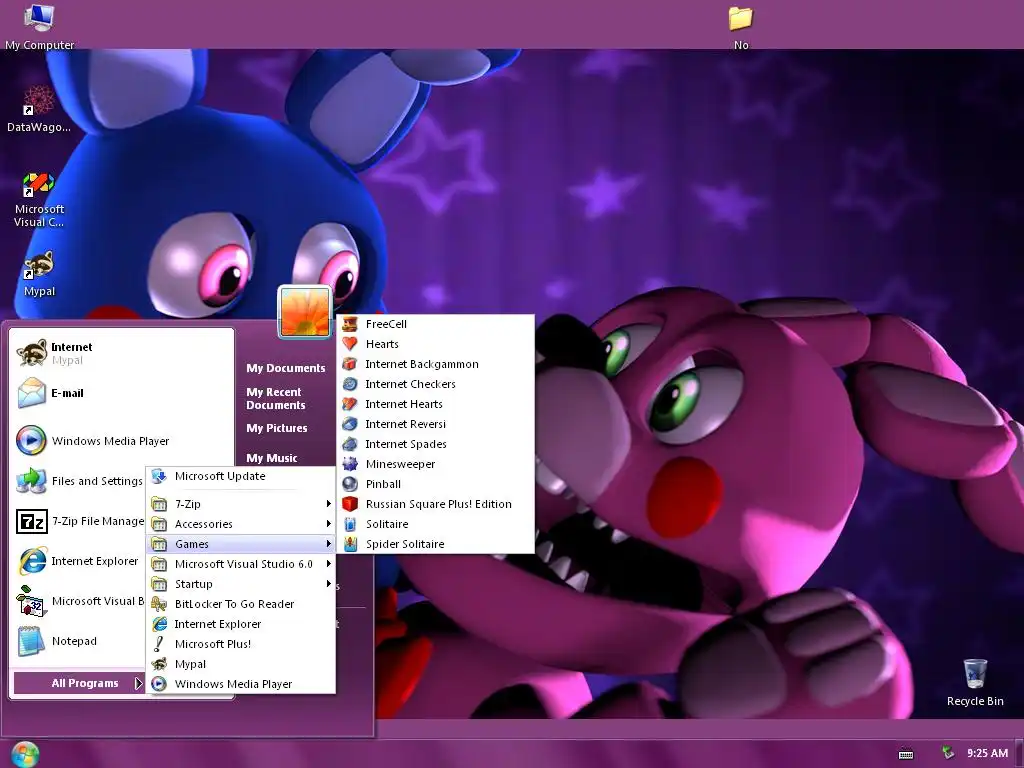The image size is (1024, 768).
Task: Expand the Startup folder
Action: click(241, 584)
